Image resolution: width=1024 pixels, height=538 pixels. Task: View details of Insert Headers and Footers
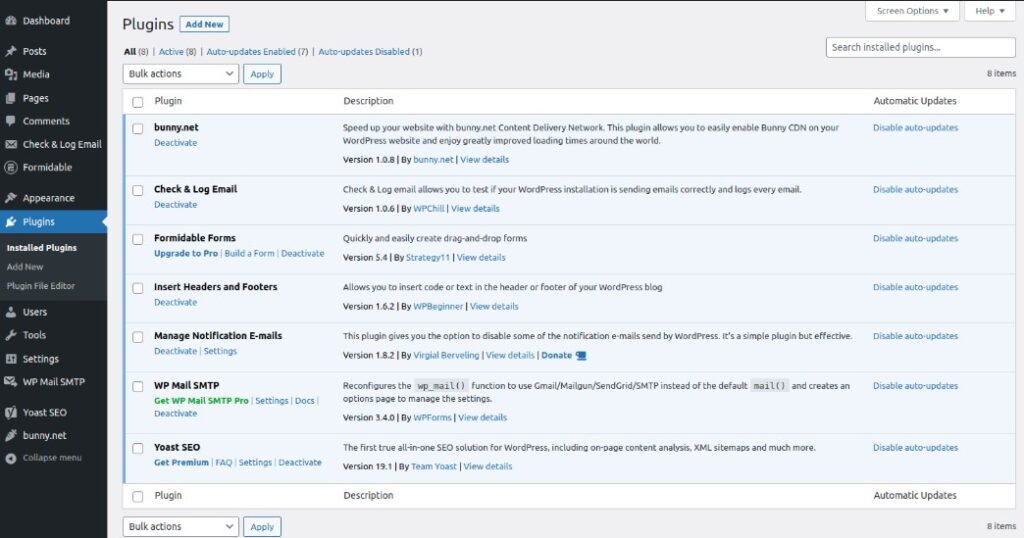[494, 306]
